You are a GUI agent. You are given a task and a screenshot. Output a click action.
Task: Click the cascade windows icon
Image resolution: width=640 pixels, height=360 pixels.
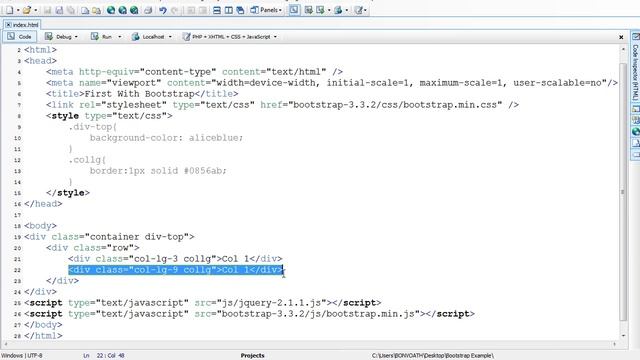point(240,10)
